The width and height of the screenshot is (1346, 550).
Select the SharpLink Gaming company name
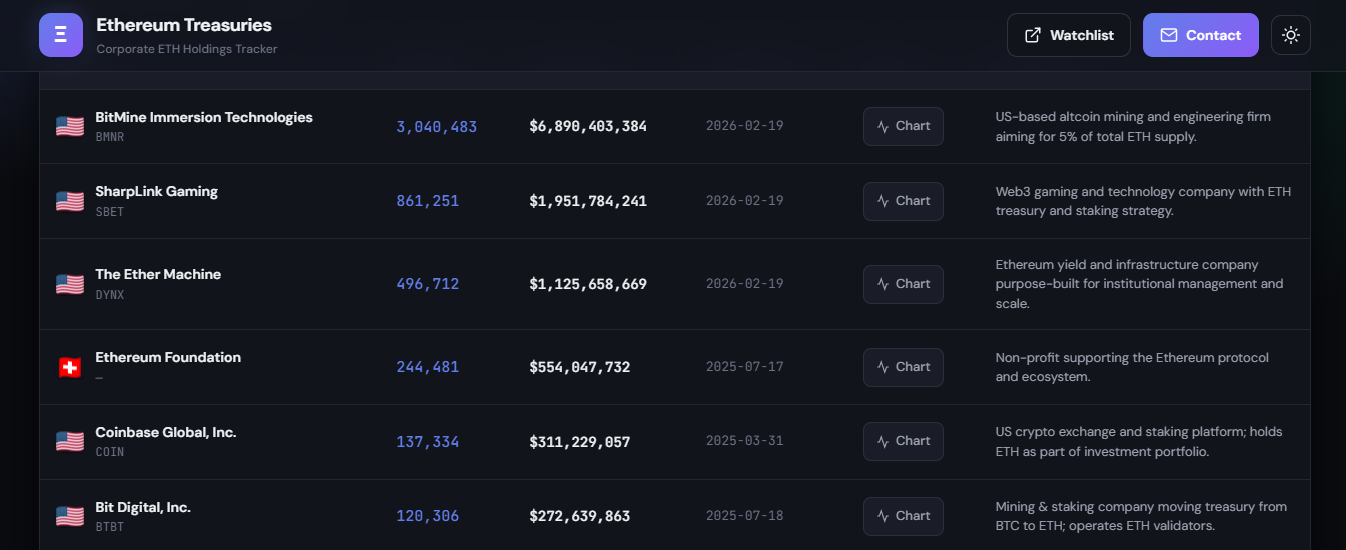coord(156,191)
